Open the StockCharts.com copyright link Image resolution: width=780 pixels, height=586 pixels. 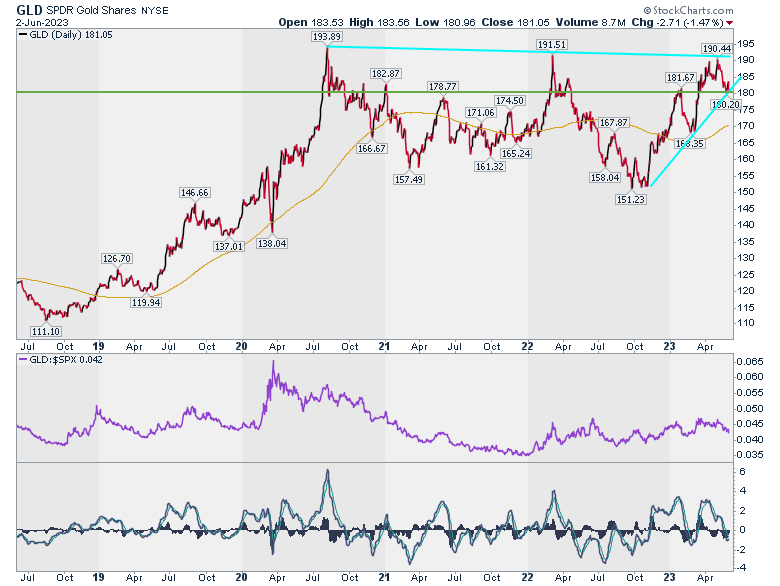pos(688,10)
